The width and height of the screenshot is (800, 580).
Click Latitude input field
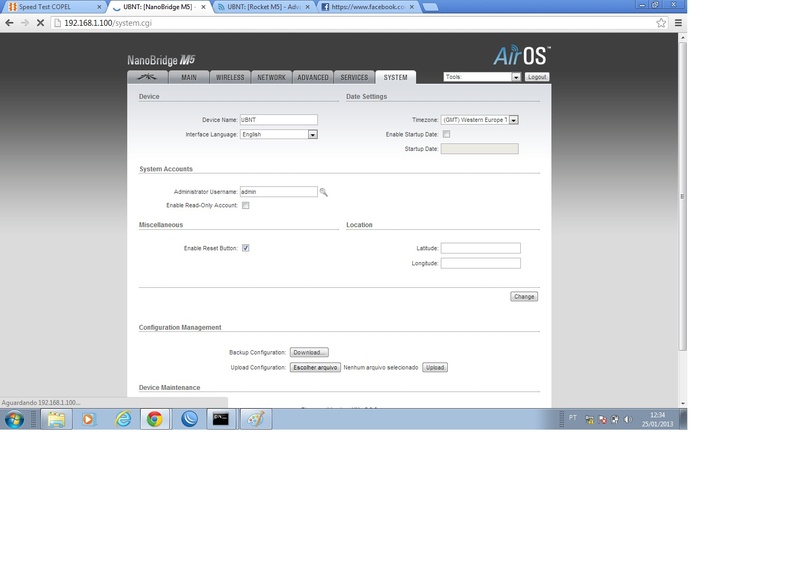pos(481,248)
